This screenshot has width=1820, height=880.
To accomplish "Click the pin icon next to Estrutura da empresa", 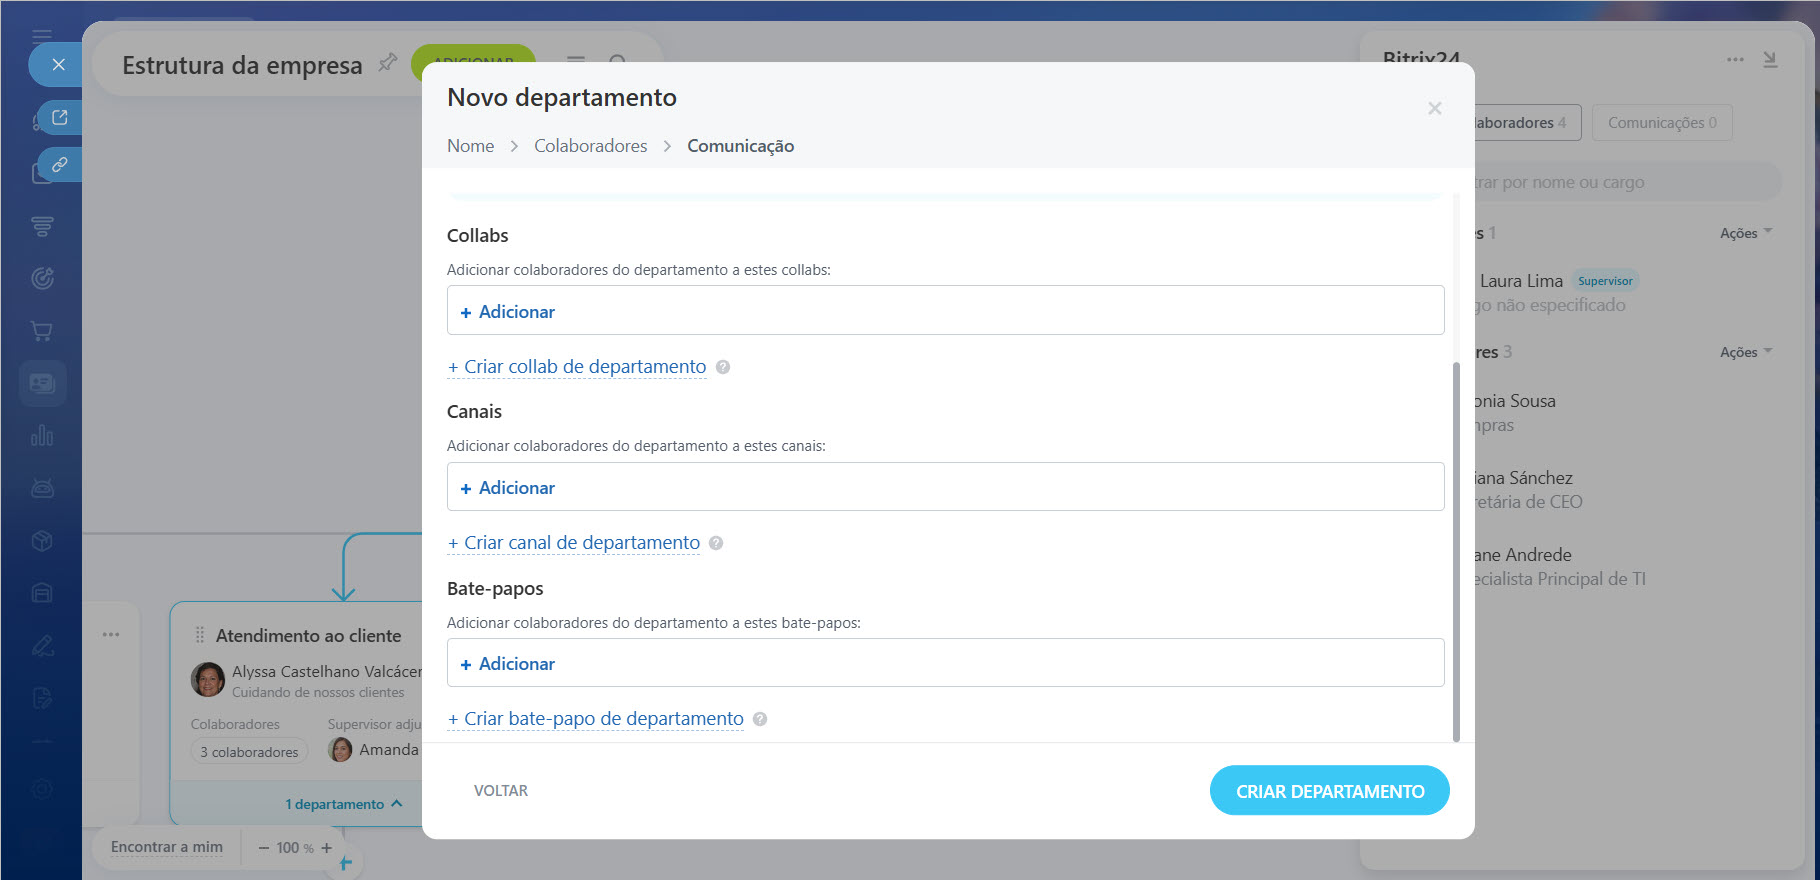I will click(x=387, y=64).
